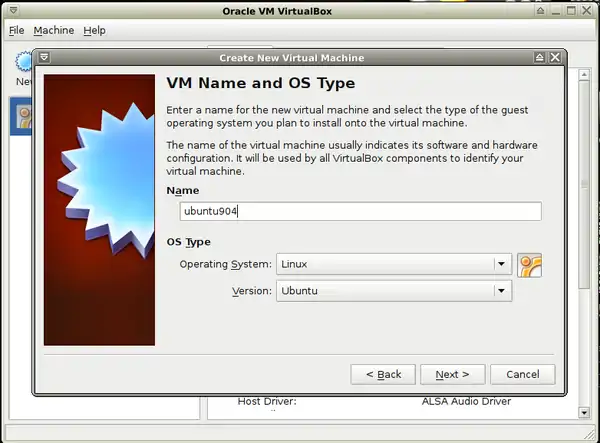Close the Create New Virtual Machine dialog
The image size is (600, 443).
pyautogui.click(x=556, y=58)
